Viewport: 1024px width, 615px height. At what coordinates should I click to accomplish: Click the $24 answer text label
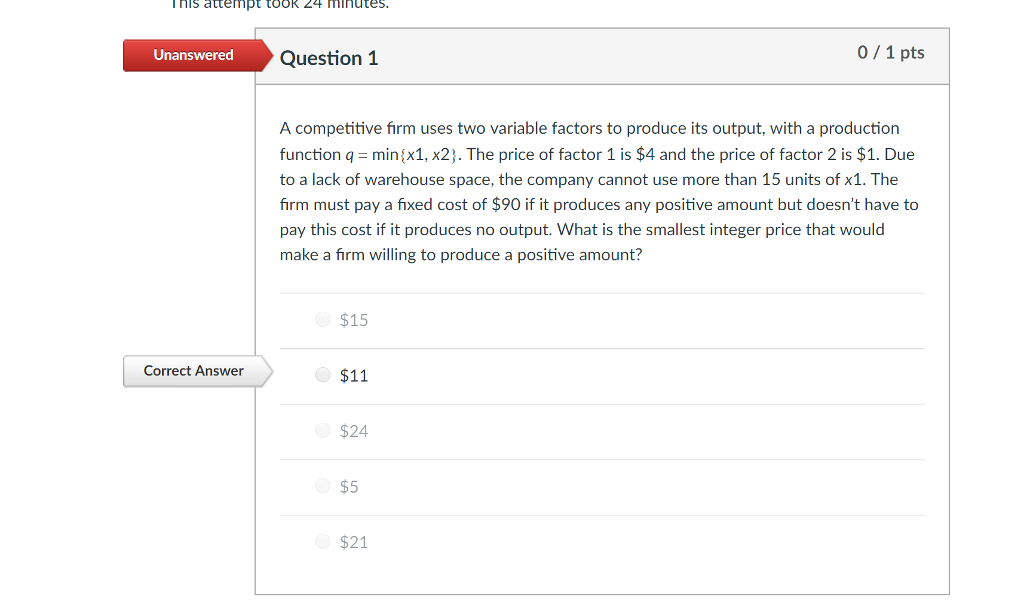point(354,430)
